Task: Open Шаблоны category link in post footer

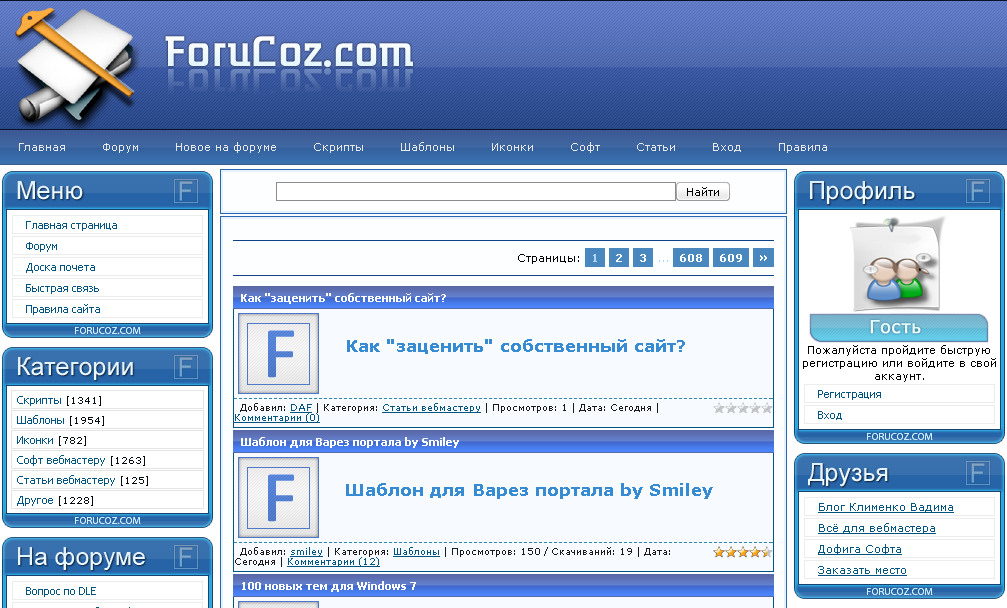Action: click(x=416, y=552)
